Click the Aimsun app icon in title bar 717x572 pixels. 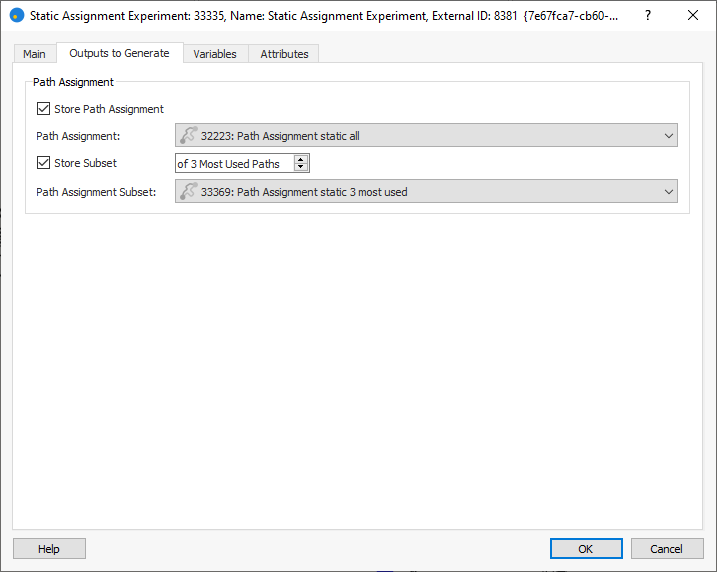(16, 16)
